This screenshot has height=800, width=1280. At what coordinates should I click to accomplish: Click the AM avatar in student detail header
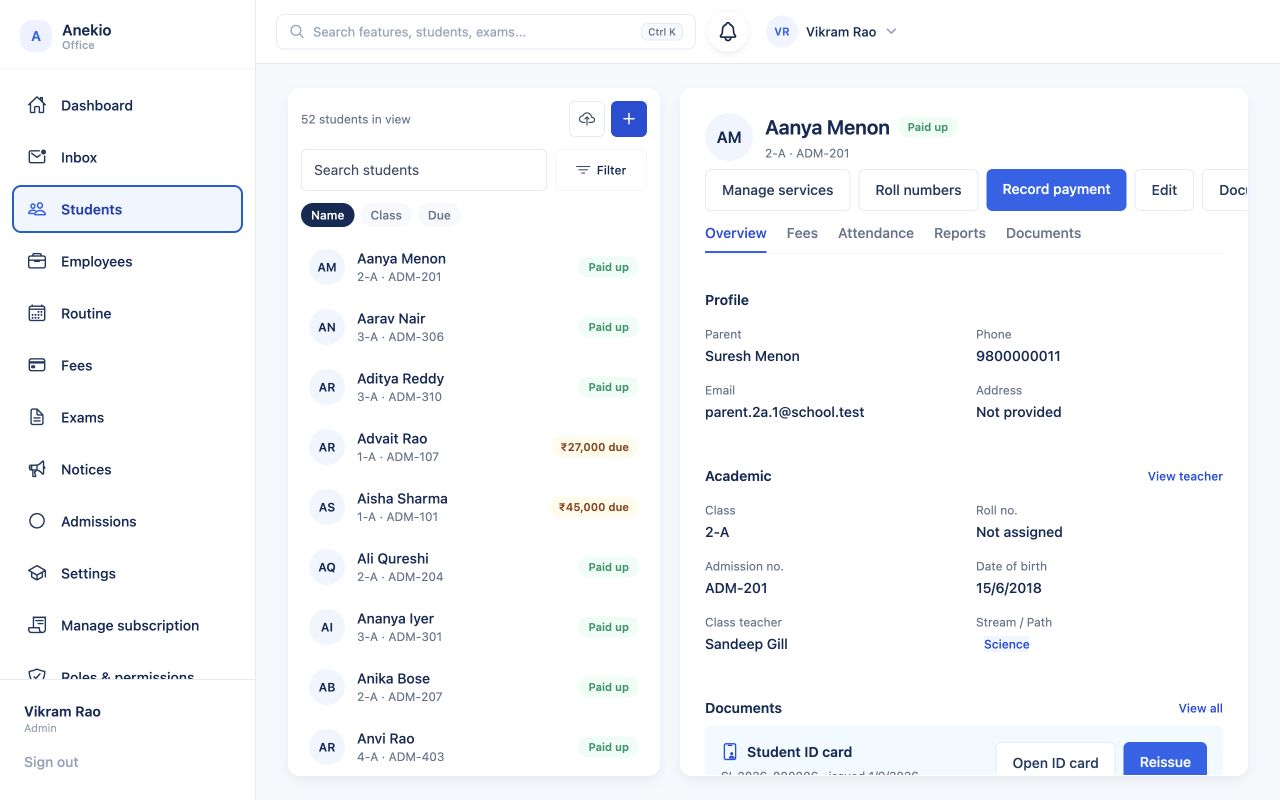click(729, 138)
